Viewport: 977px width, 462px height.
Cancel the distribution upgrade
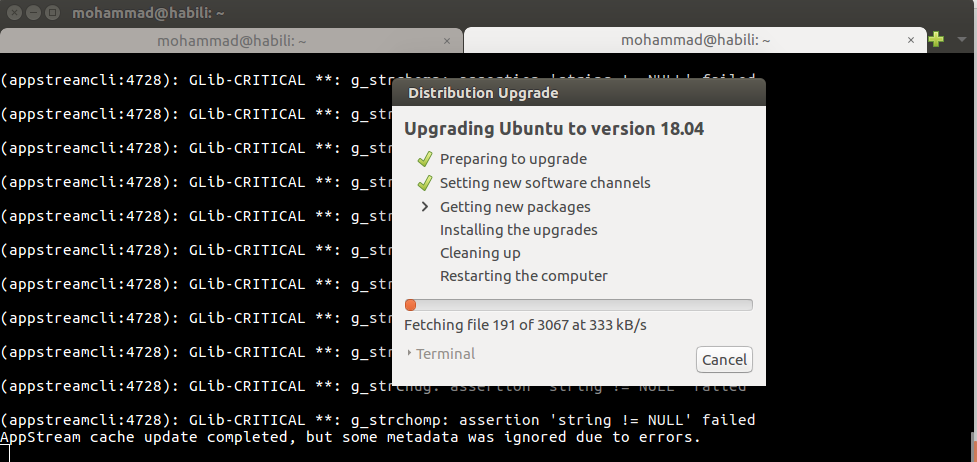point(724,360)
